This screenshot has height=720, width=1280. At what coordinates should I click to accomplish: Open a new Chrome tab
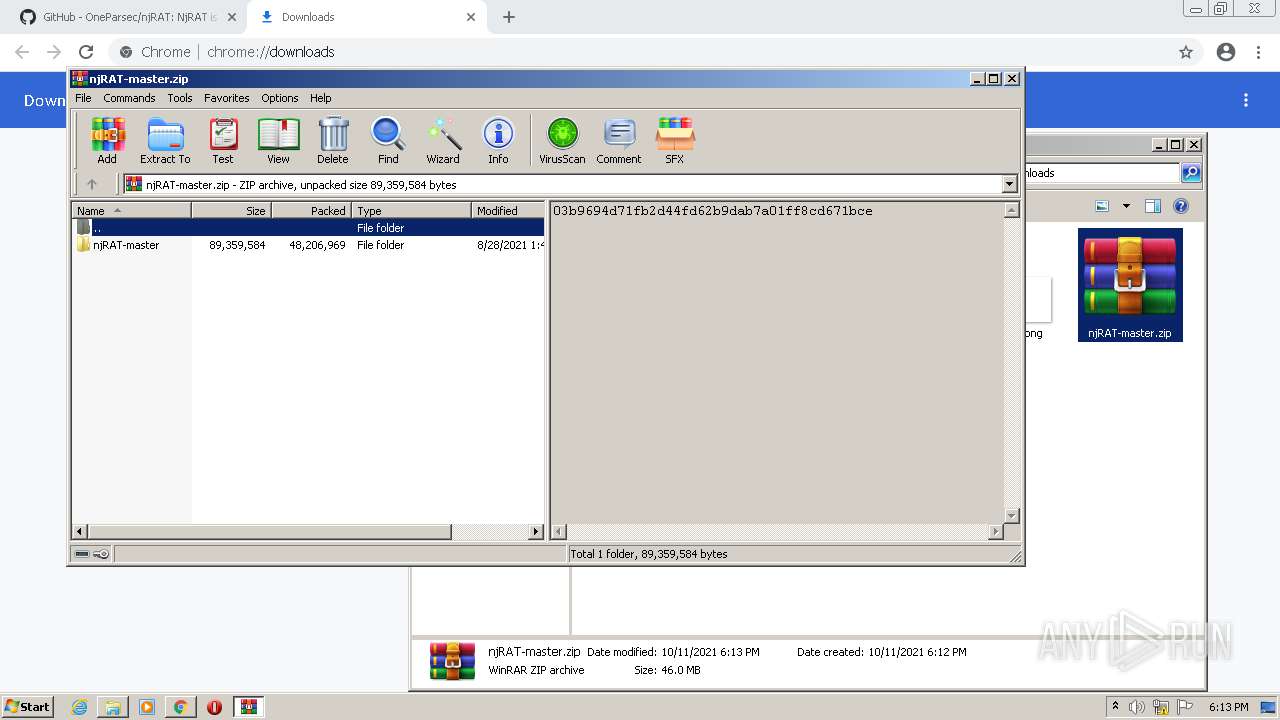(509, 17)
